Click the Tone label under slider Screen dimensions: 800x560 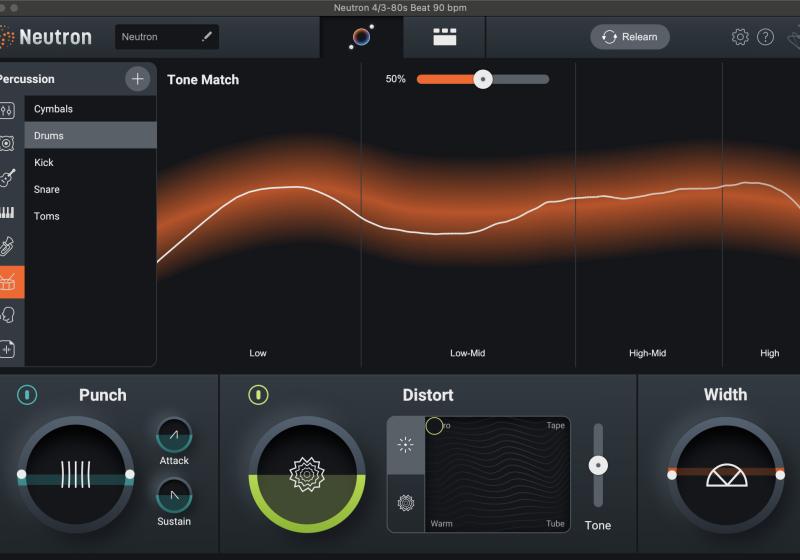coord(597,525)
